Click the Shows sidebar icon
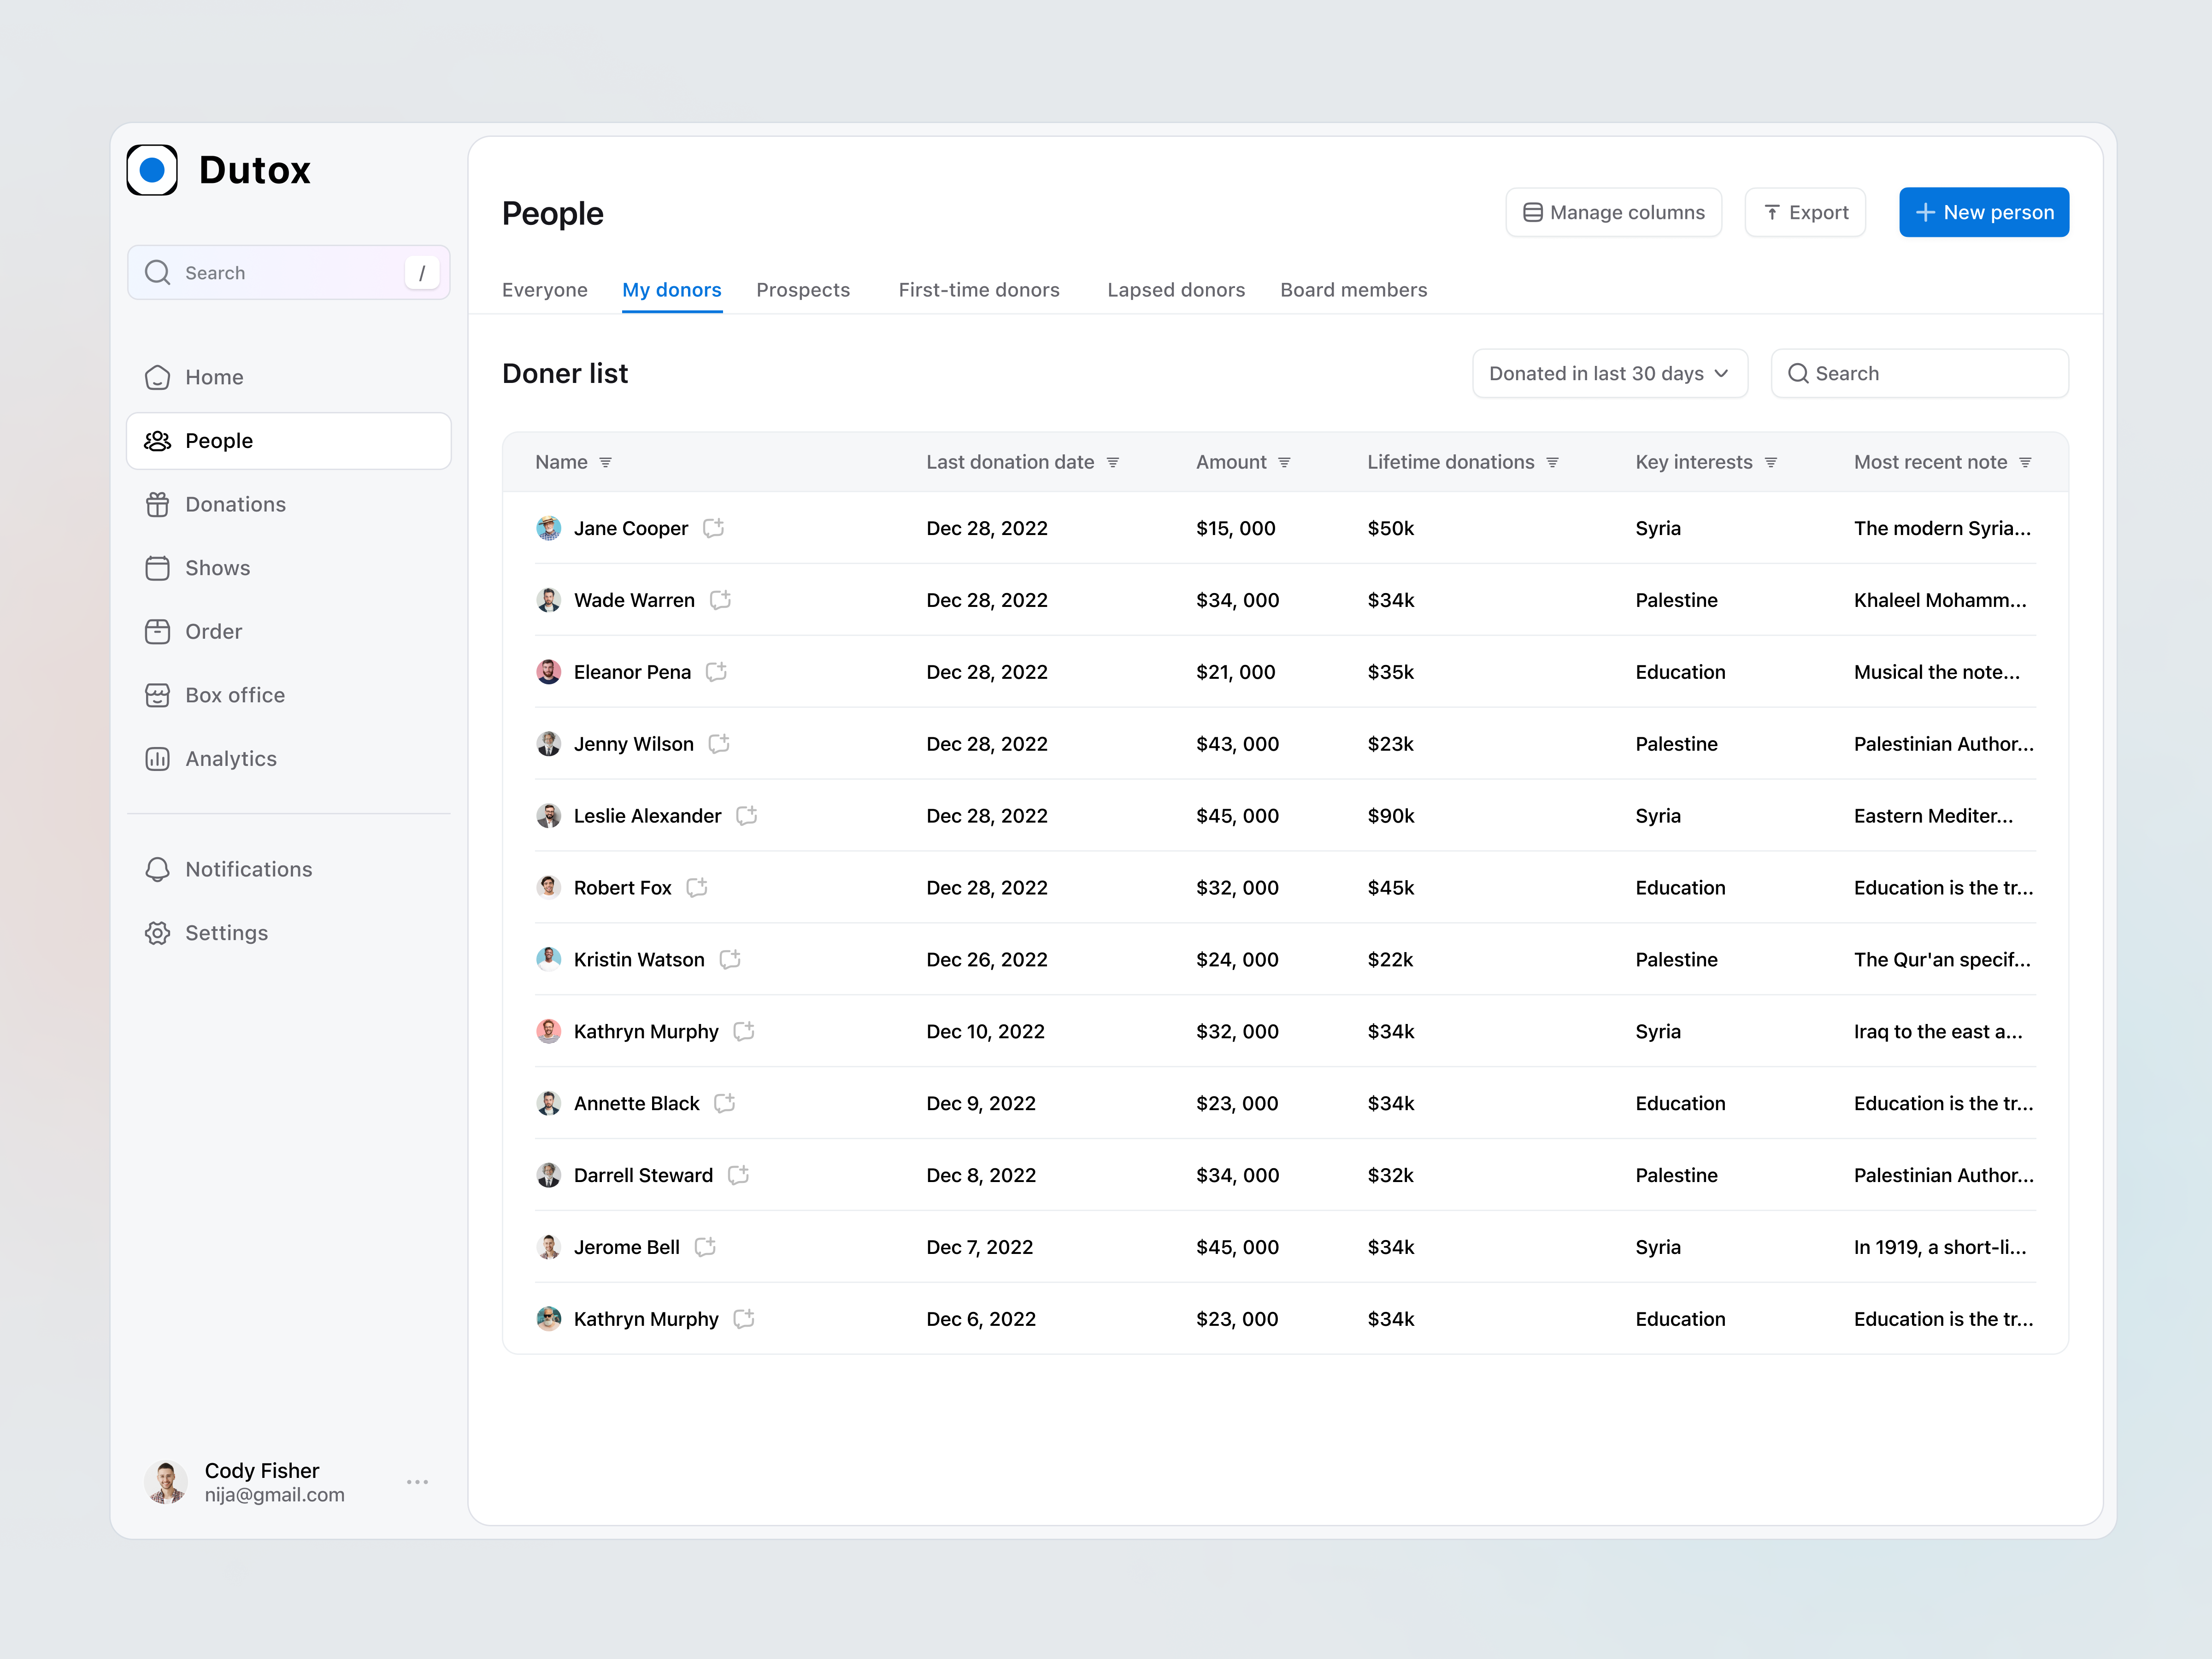 click(159, 567)
